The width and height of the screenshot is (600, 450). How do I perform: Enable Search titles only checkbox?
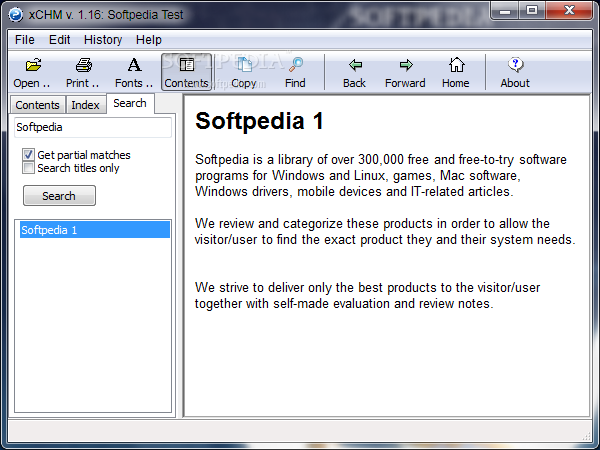[28, 168]
